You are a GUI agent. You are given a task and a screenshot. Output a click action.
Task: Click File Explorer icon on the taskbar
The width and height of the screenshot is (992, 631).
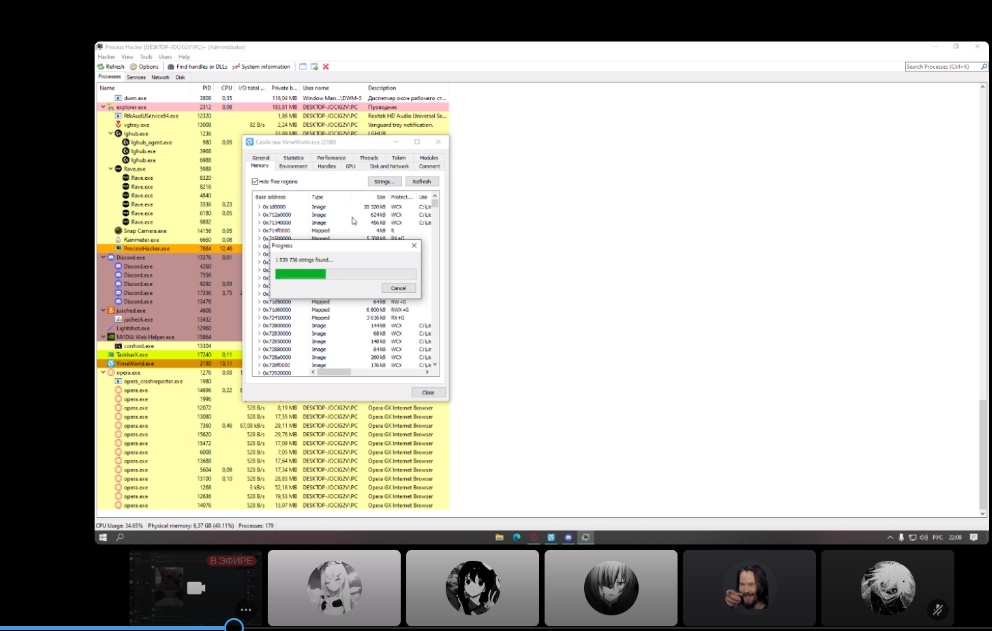500,537
